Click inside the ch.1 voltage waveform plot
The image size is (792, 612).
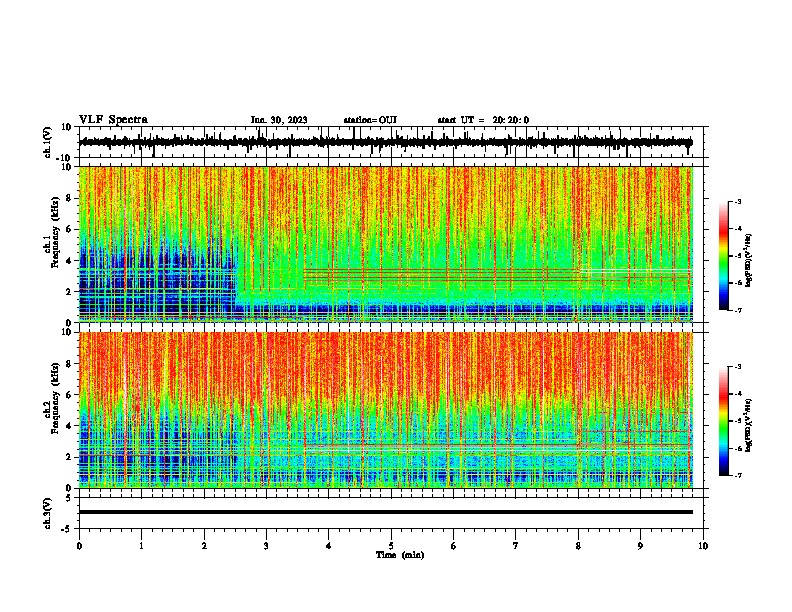[x=390, y=142]
